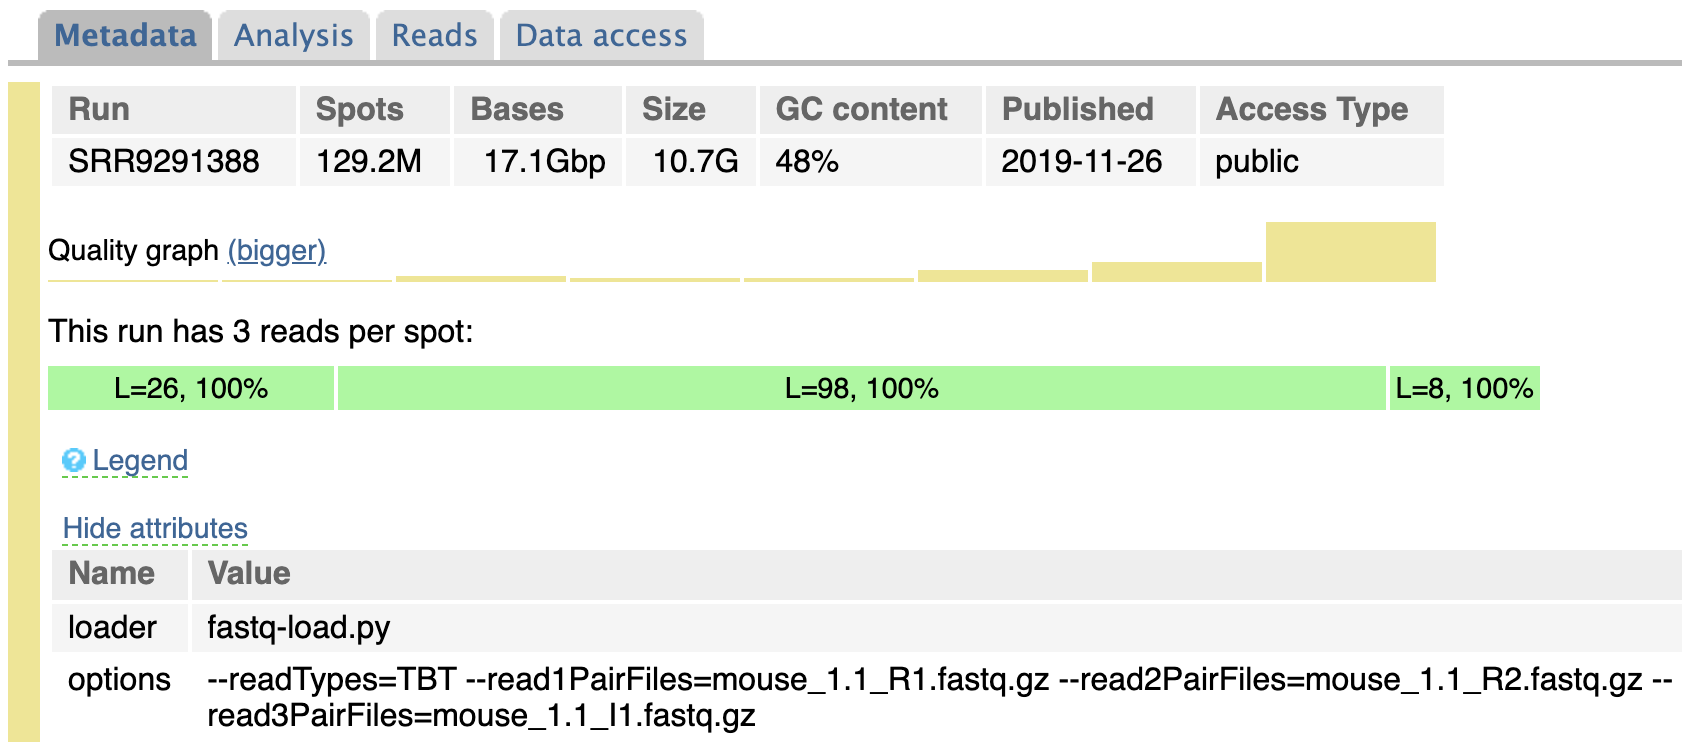Click the L=98 read segment bar

pyautogui.click(x=861, y=388)
